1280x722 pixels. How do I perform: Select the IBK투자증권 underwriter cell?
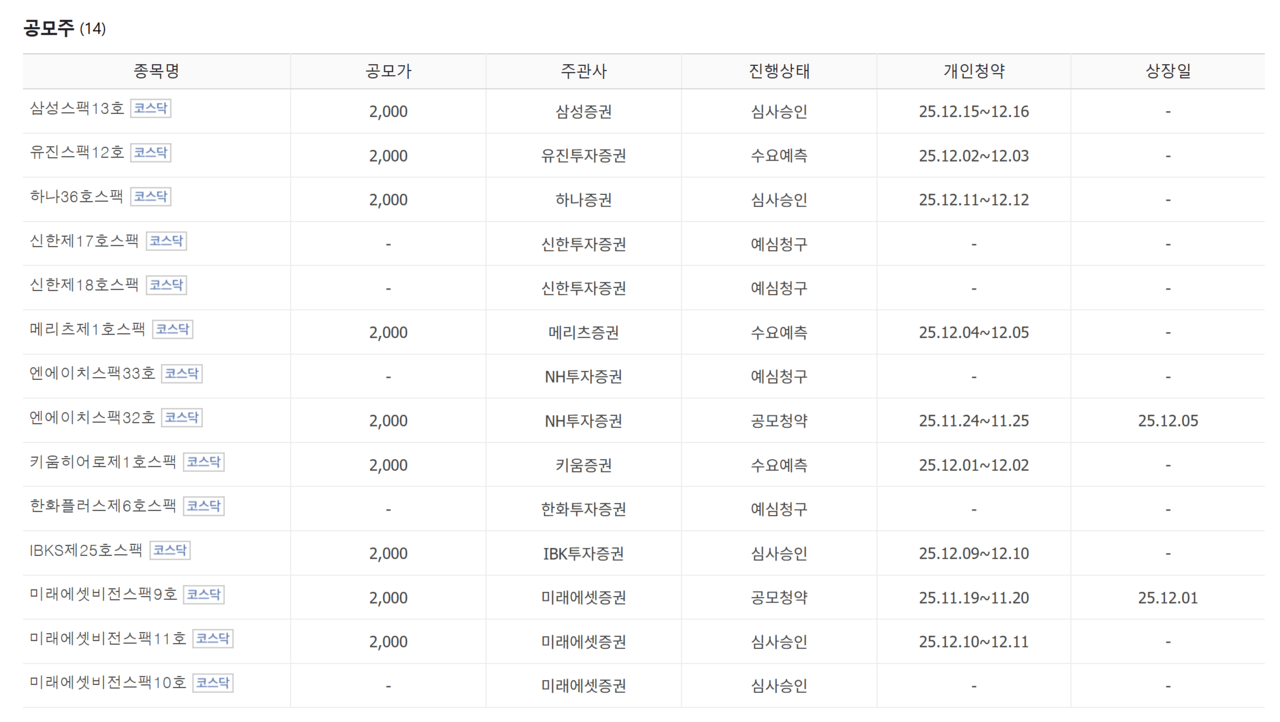(584, 553)
